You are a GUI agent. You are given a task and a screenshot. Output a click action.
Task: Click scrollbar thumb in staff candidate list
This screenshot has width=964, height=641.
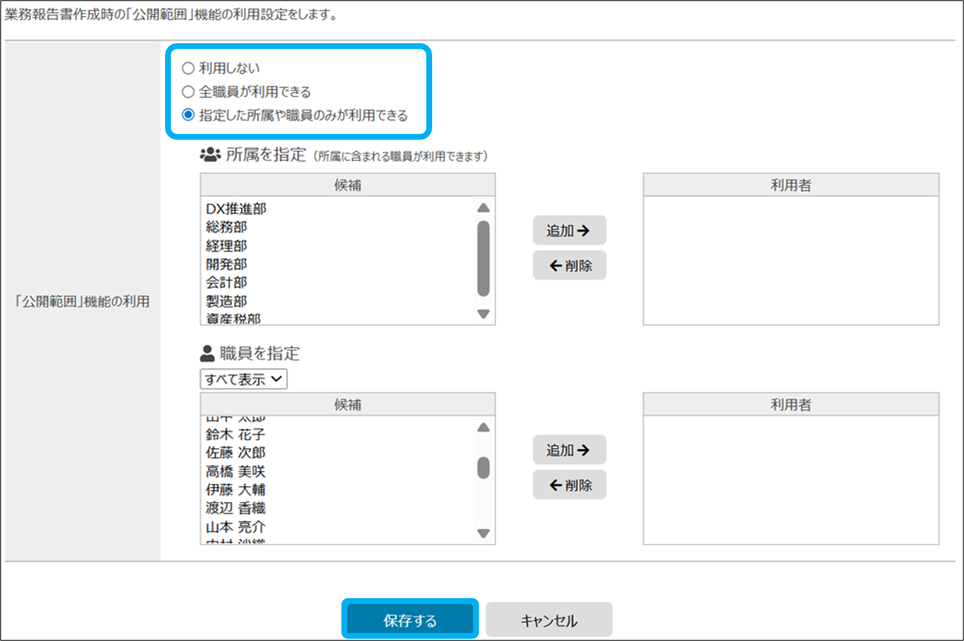(x=483, y=468)
